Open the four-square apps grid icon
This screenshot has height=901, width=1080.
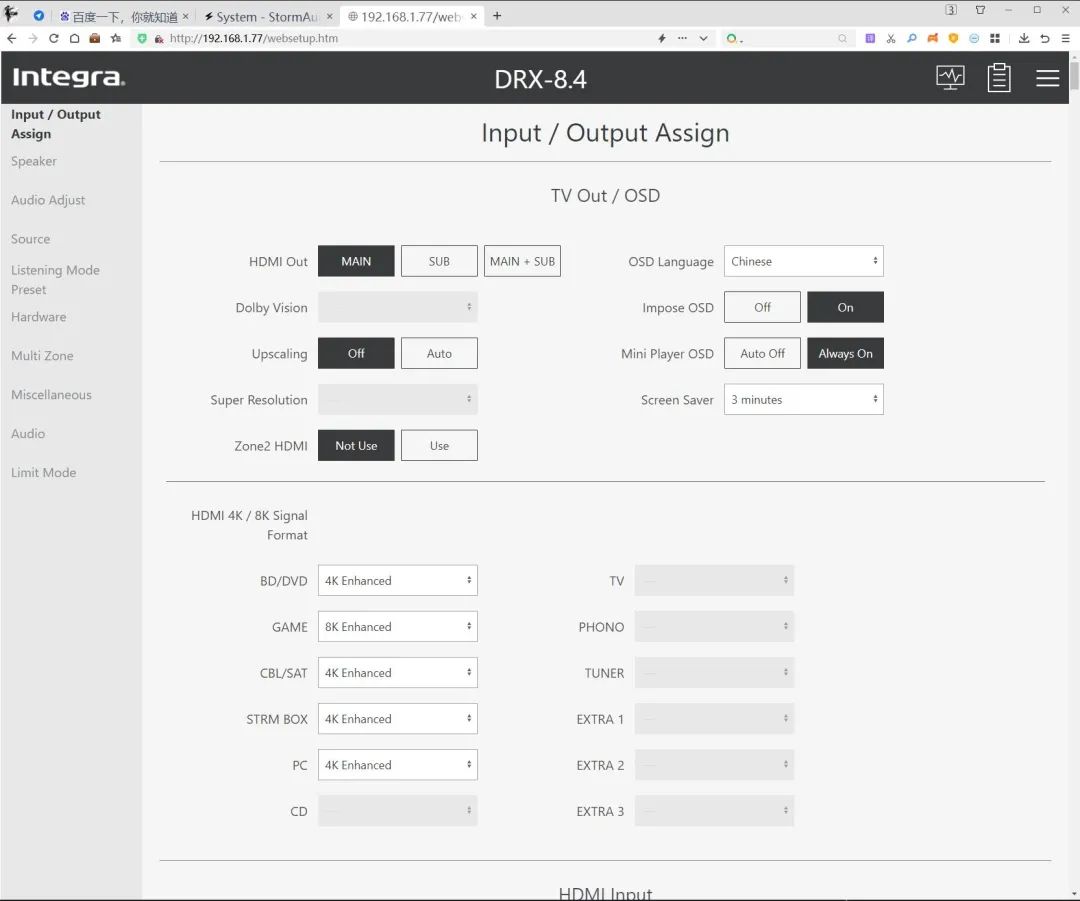pyautogui.click(x=995, y=39)
